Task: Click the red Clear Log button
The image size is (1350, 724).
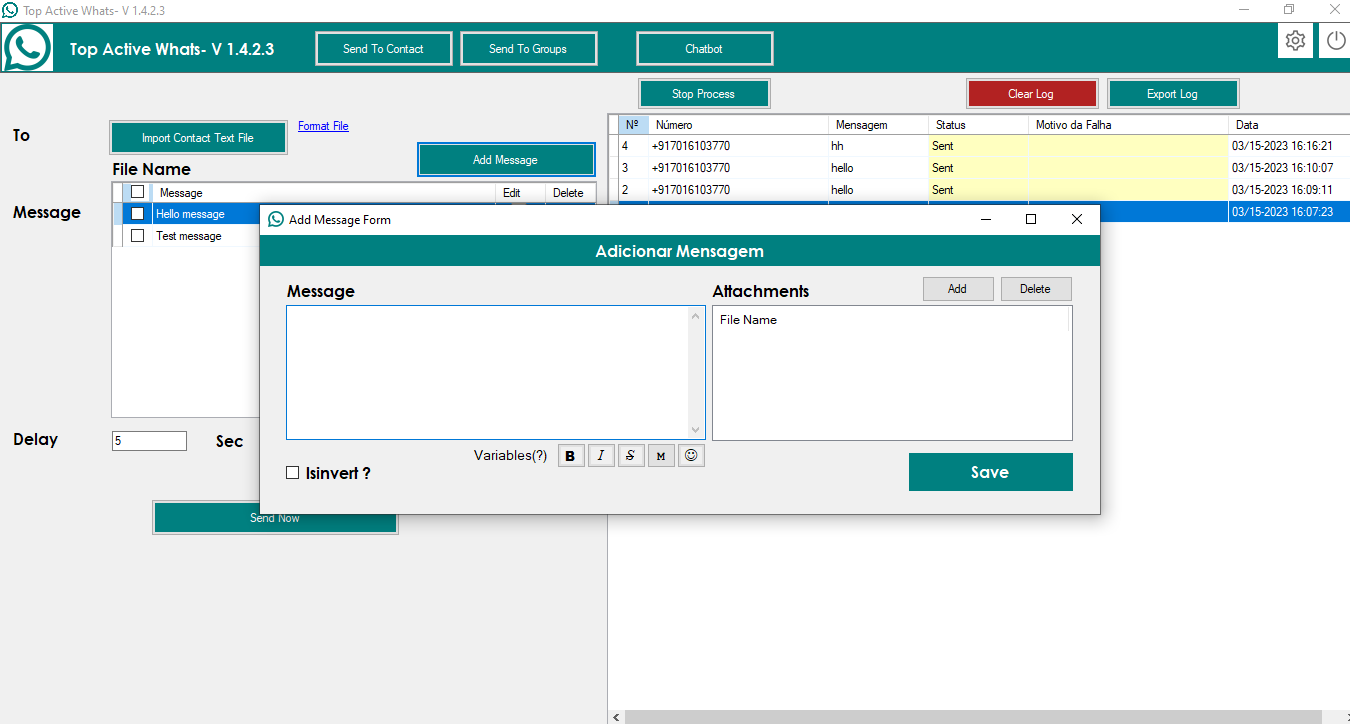Action: [x=1032, y=94]
